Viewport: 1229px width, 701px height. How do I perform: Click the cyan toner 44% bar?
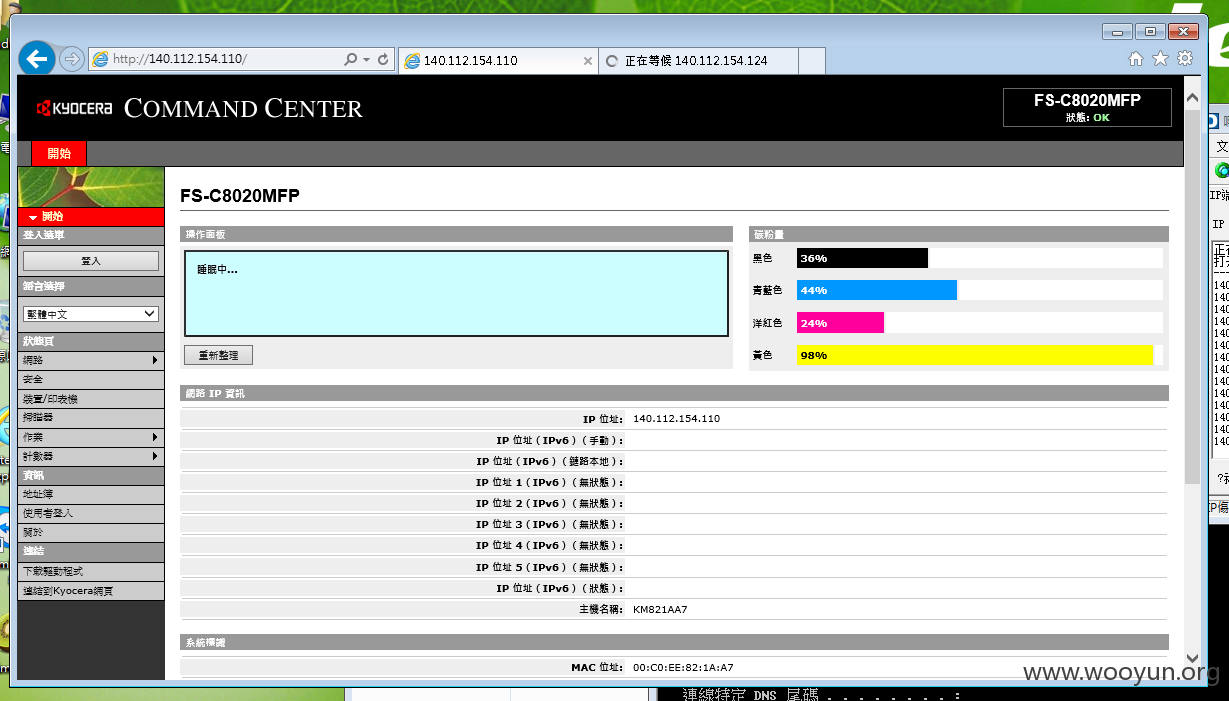point(877,290)
